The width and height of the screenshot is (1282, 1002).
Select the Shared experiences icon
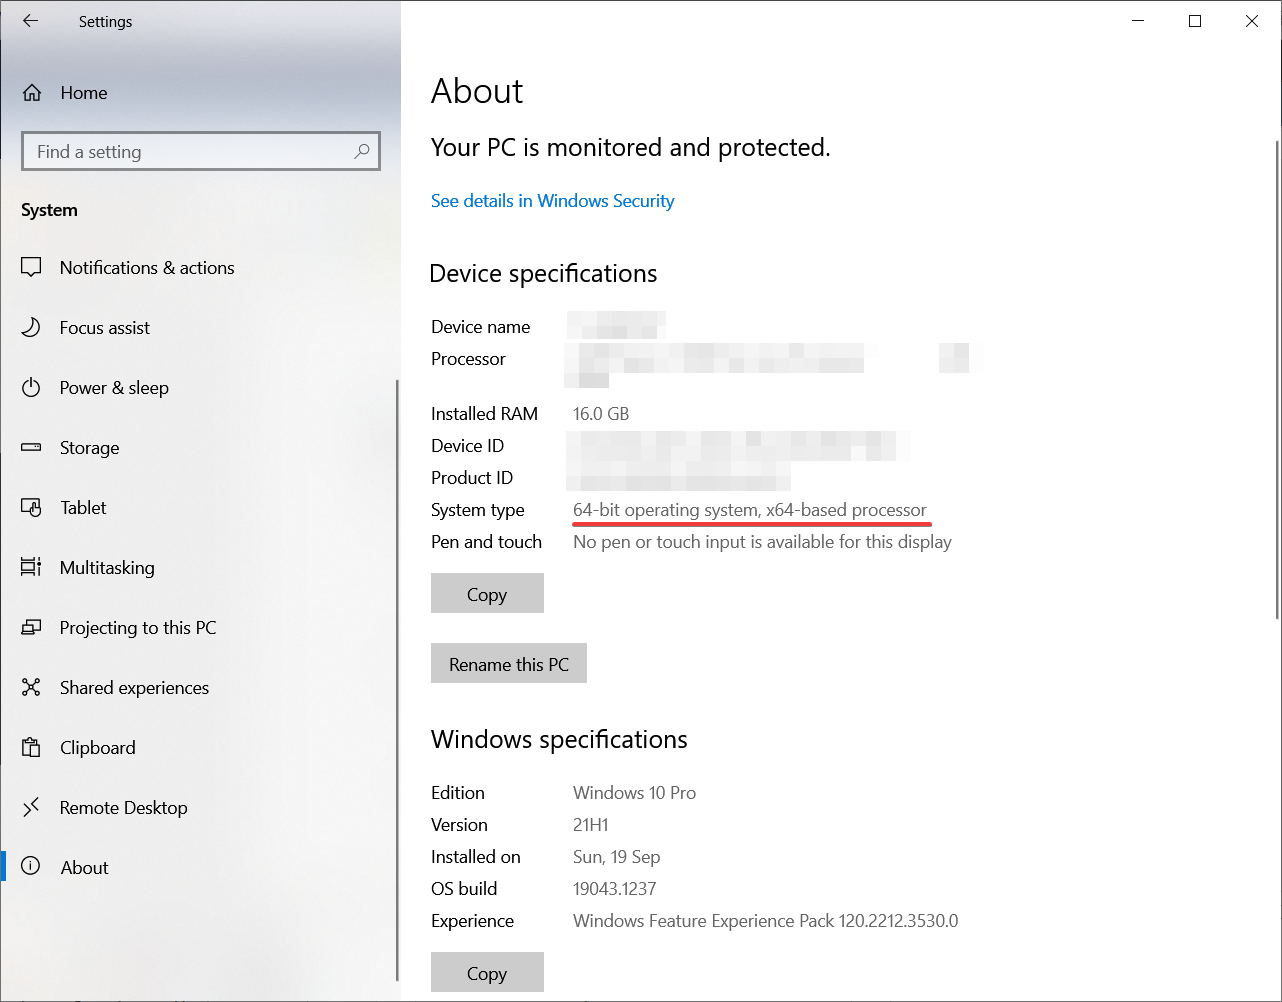(x=31, y=688)
